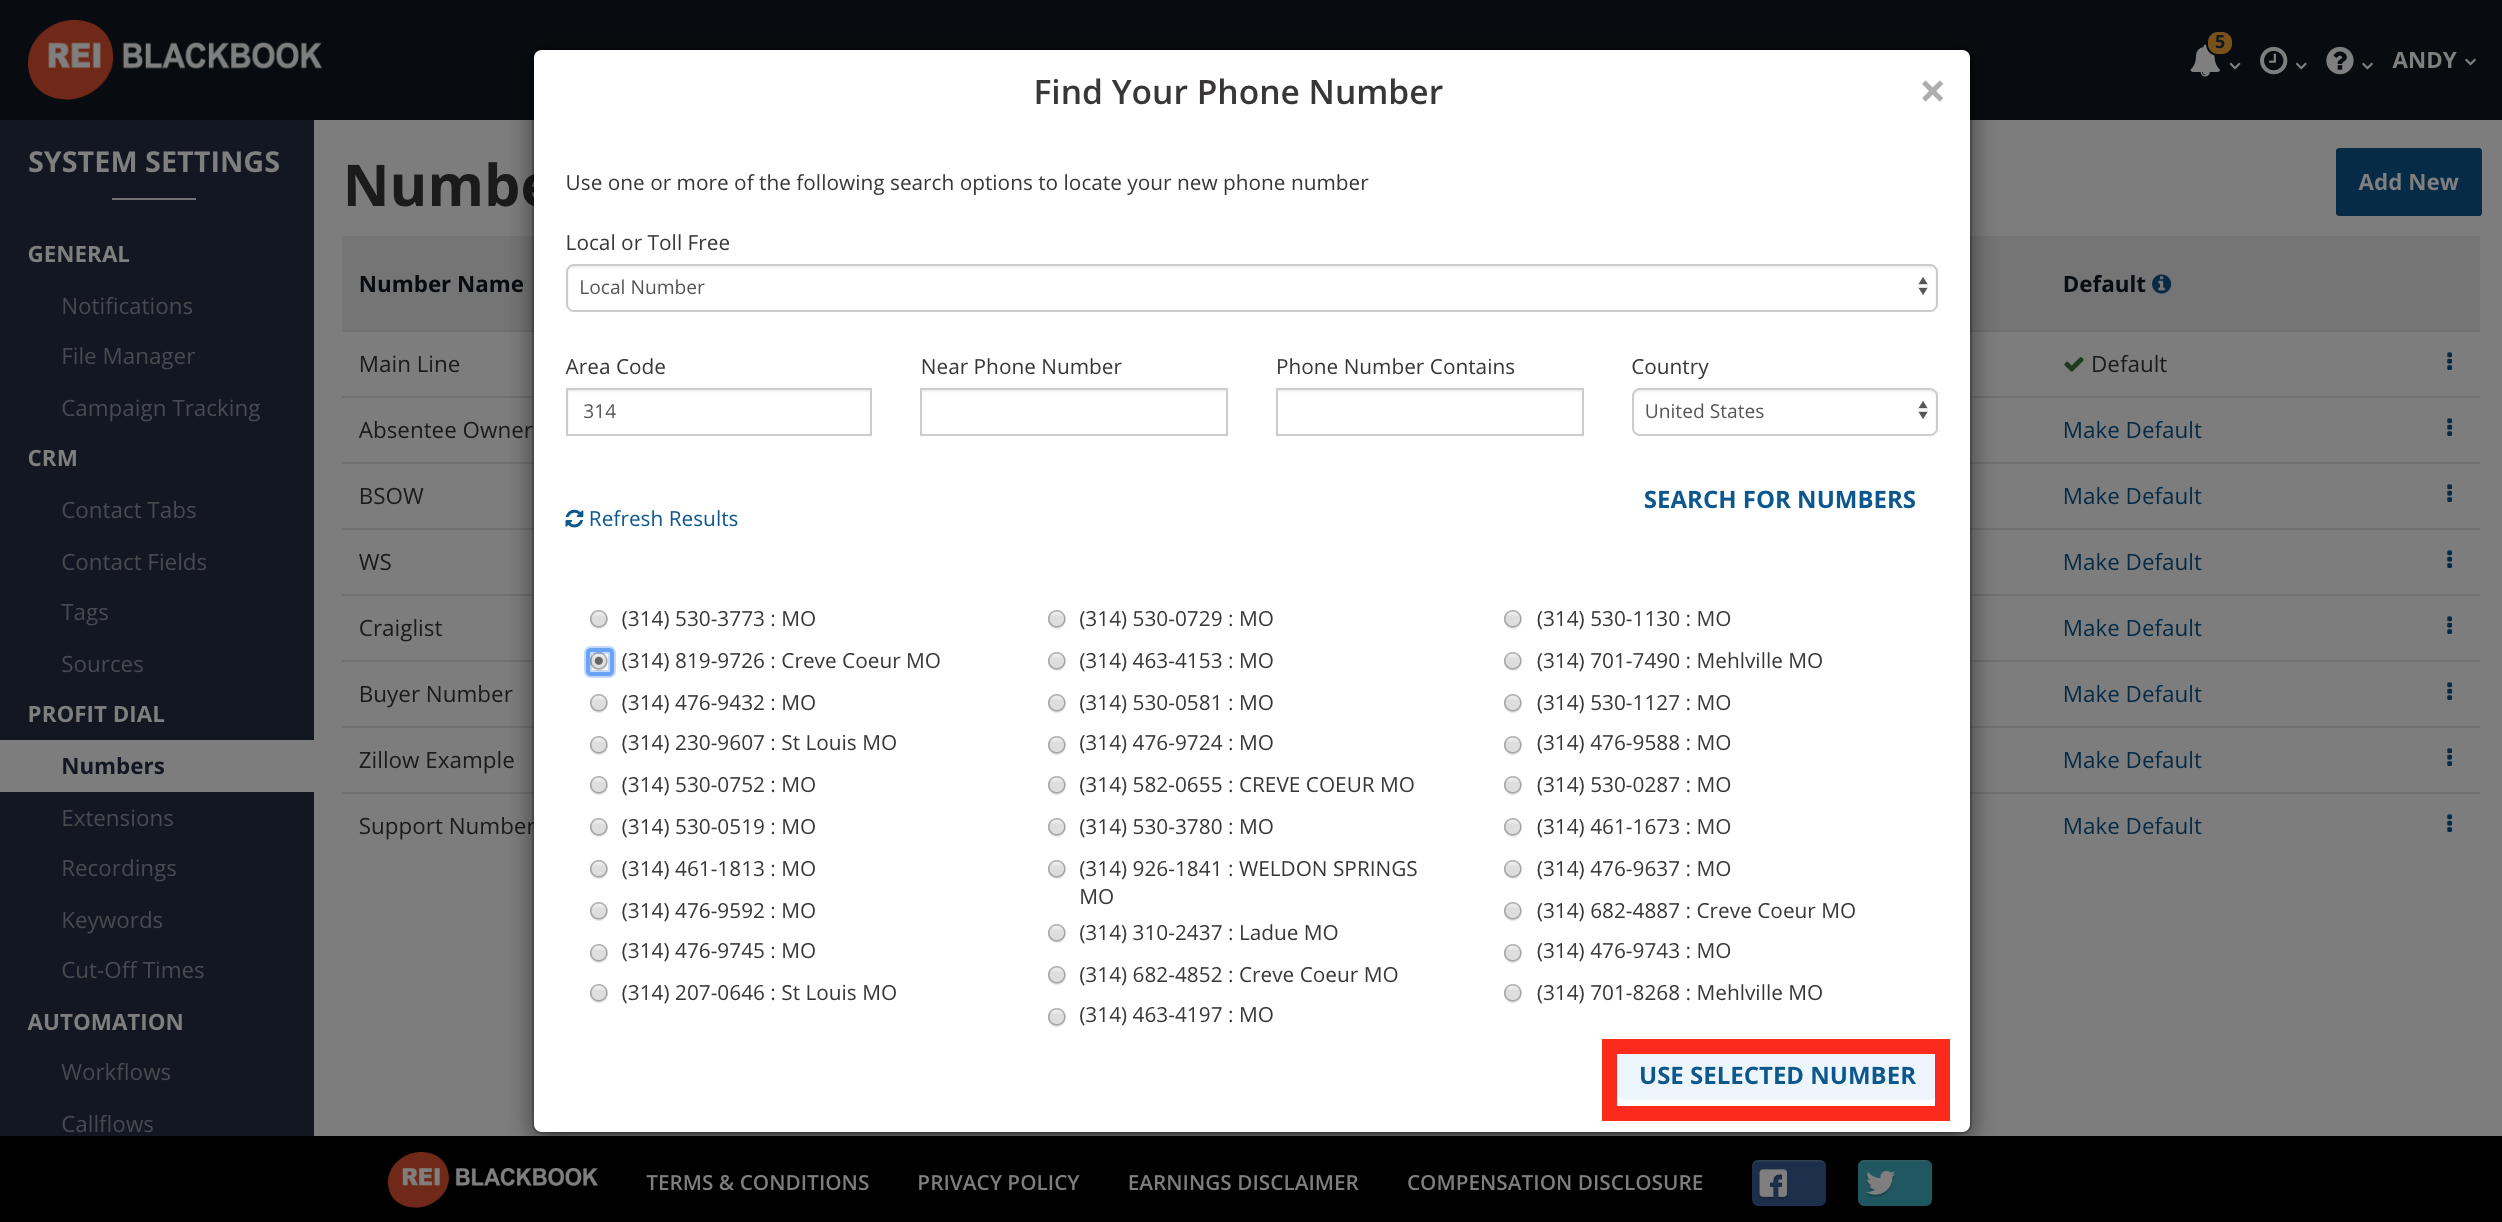Open Cut-Off Times in the sidebar

(132, 970)
